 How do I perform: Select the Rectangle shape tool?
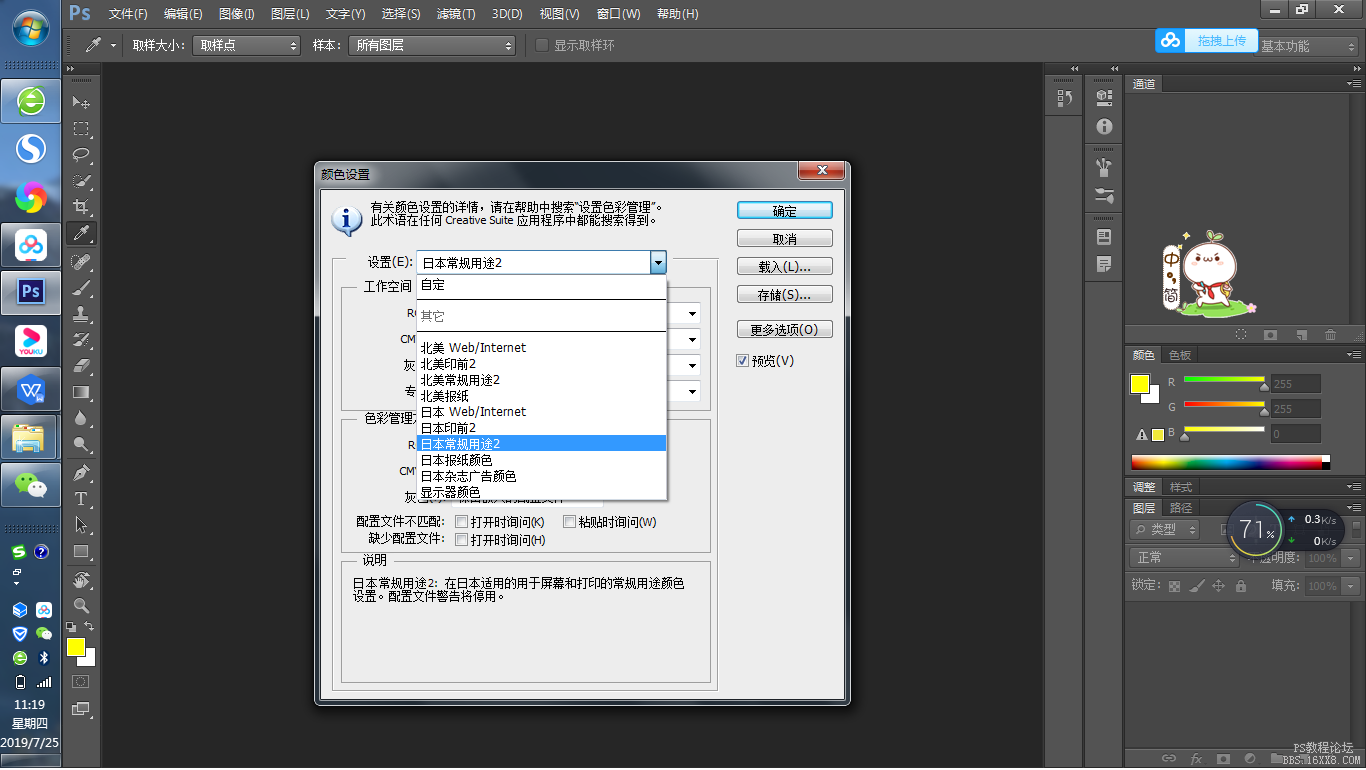[81, 551]
